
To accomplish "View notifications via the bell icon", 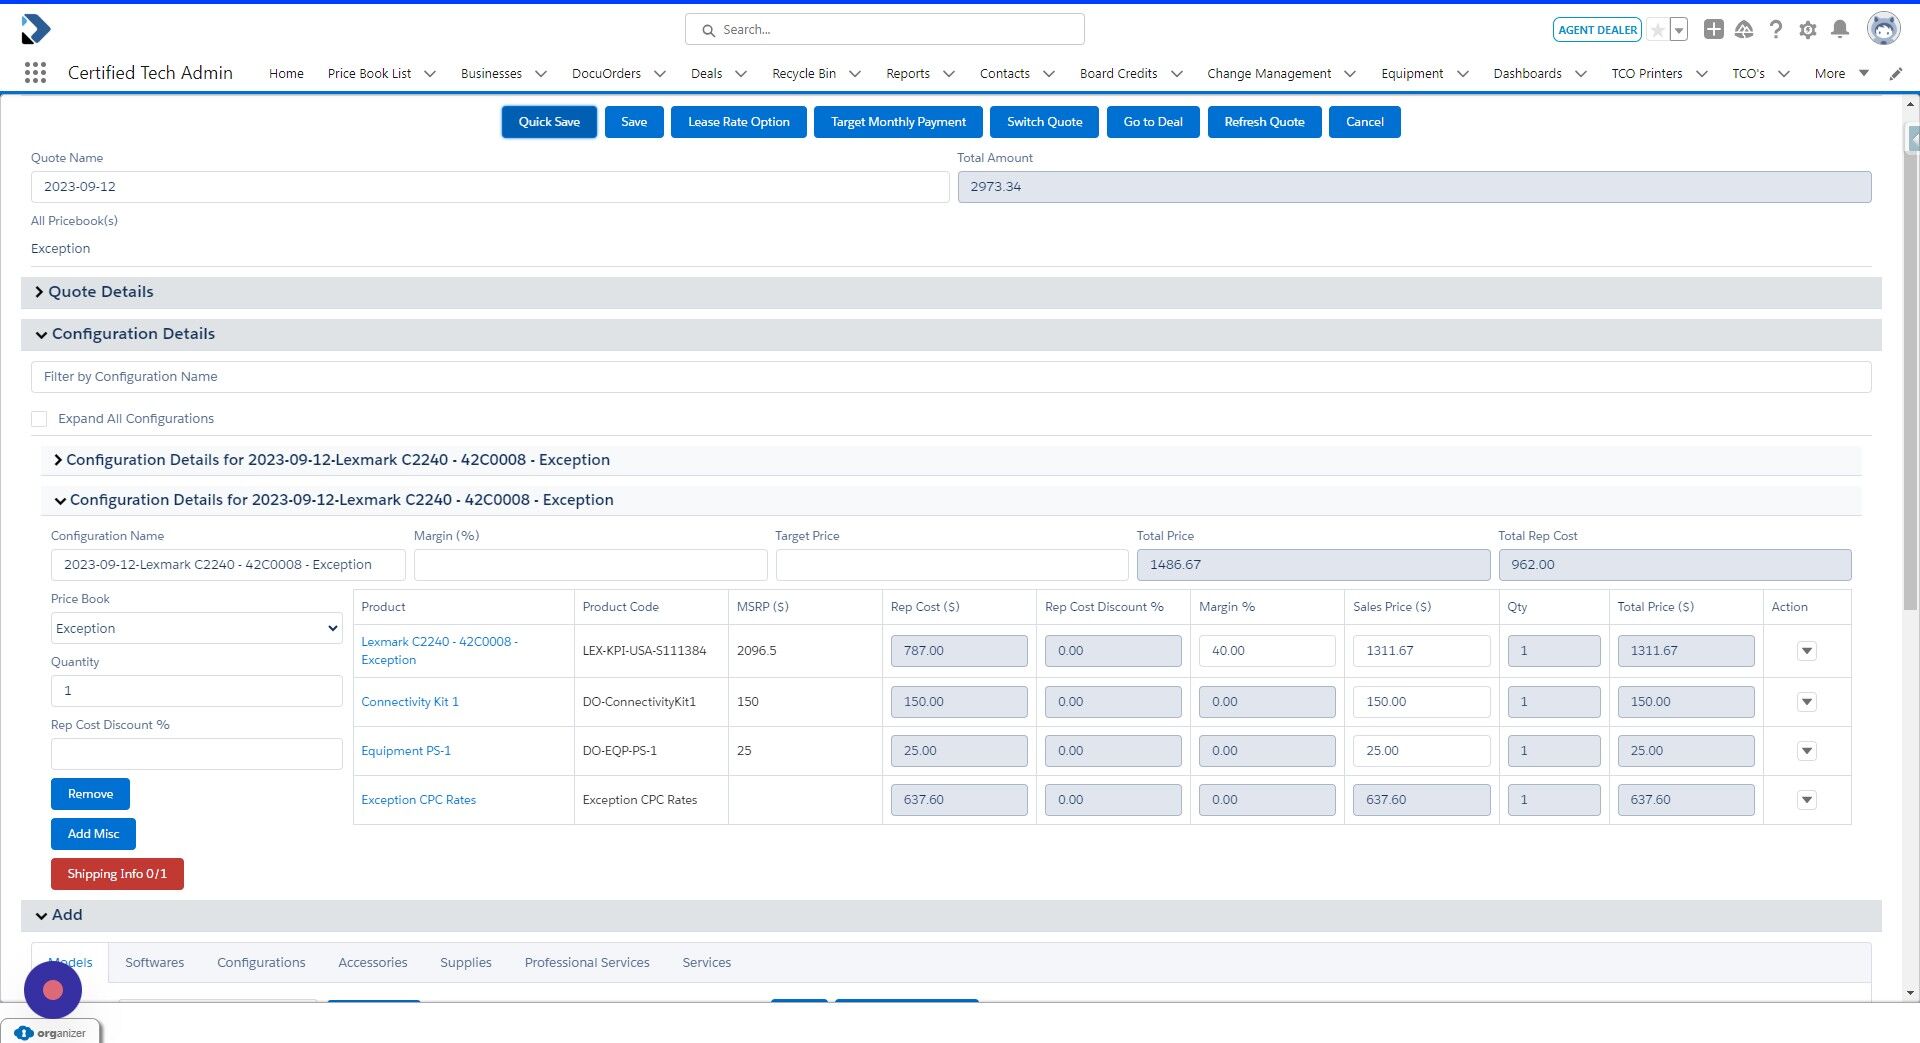I will 1840,29.
